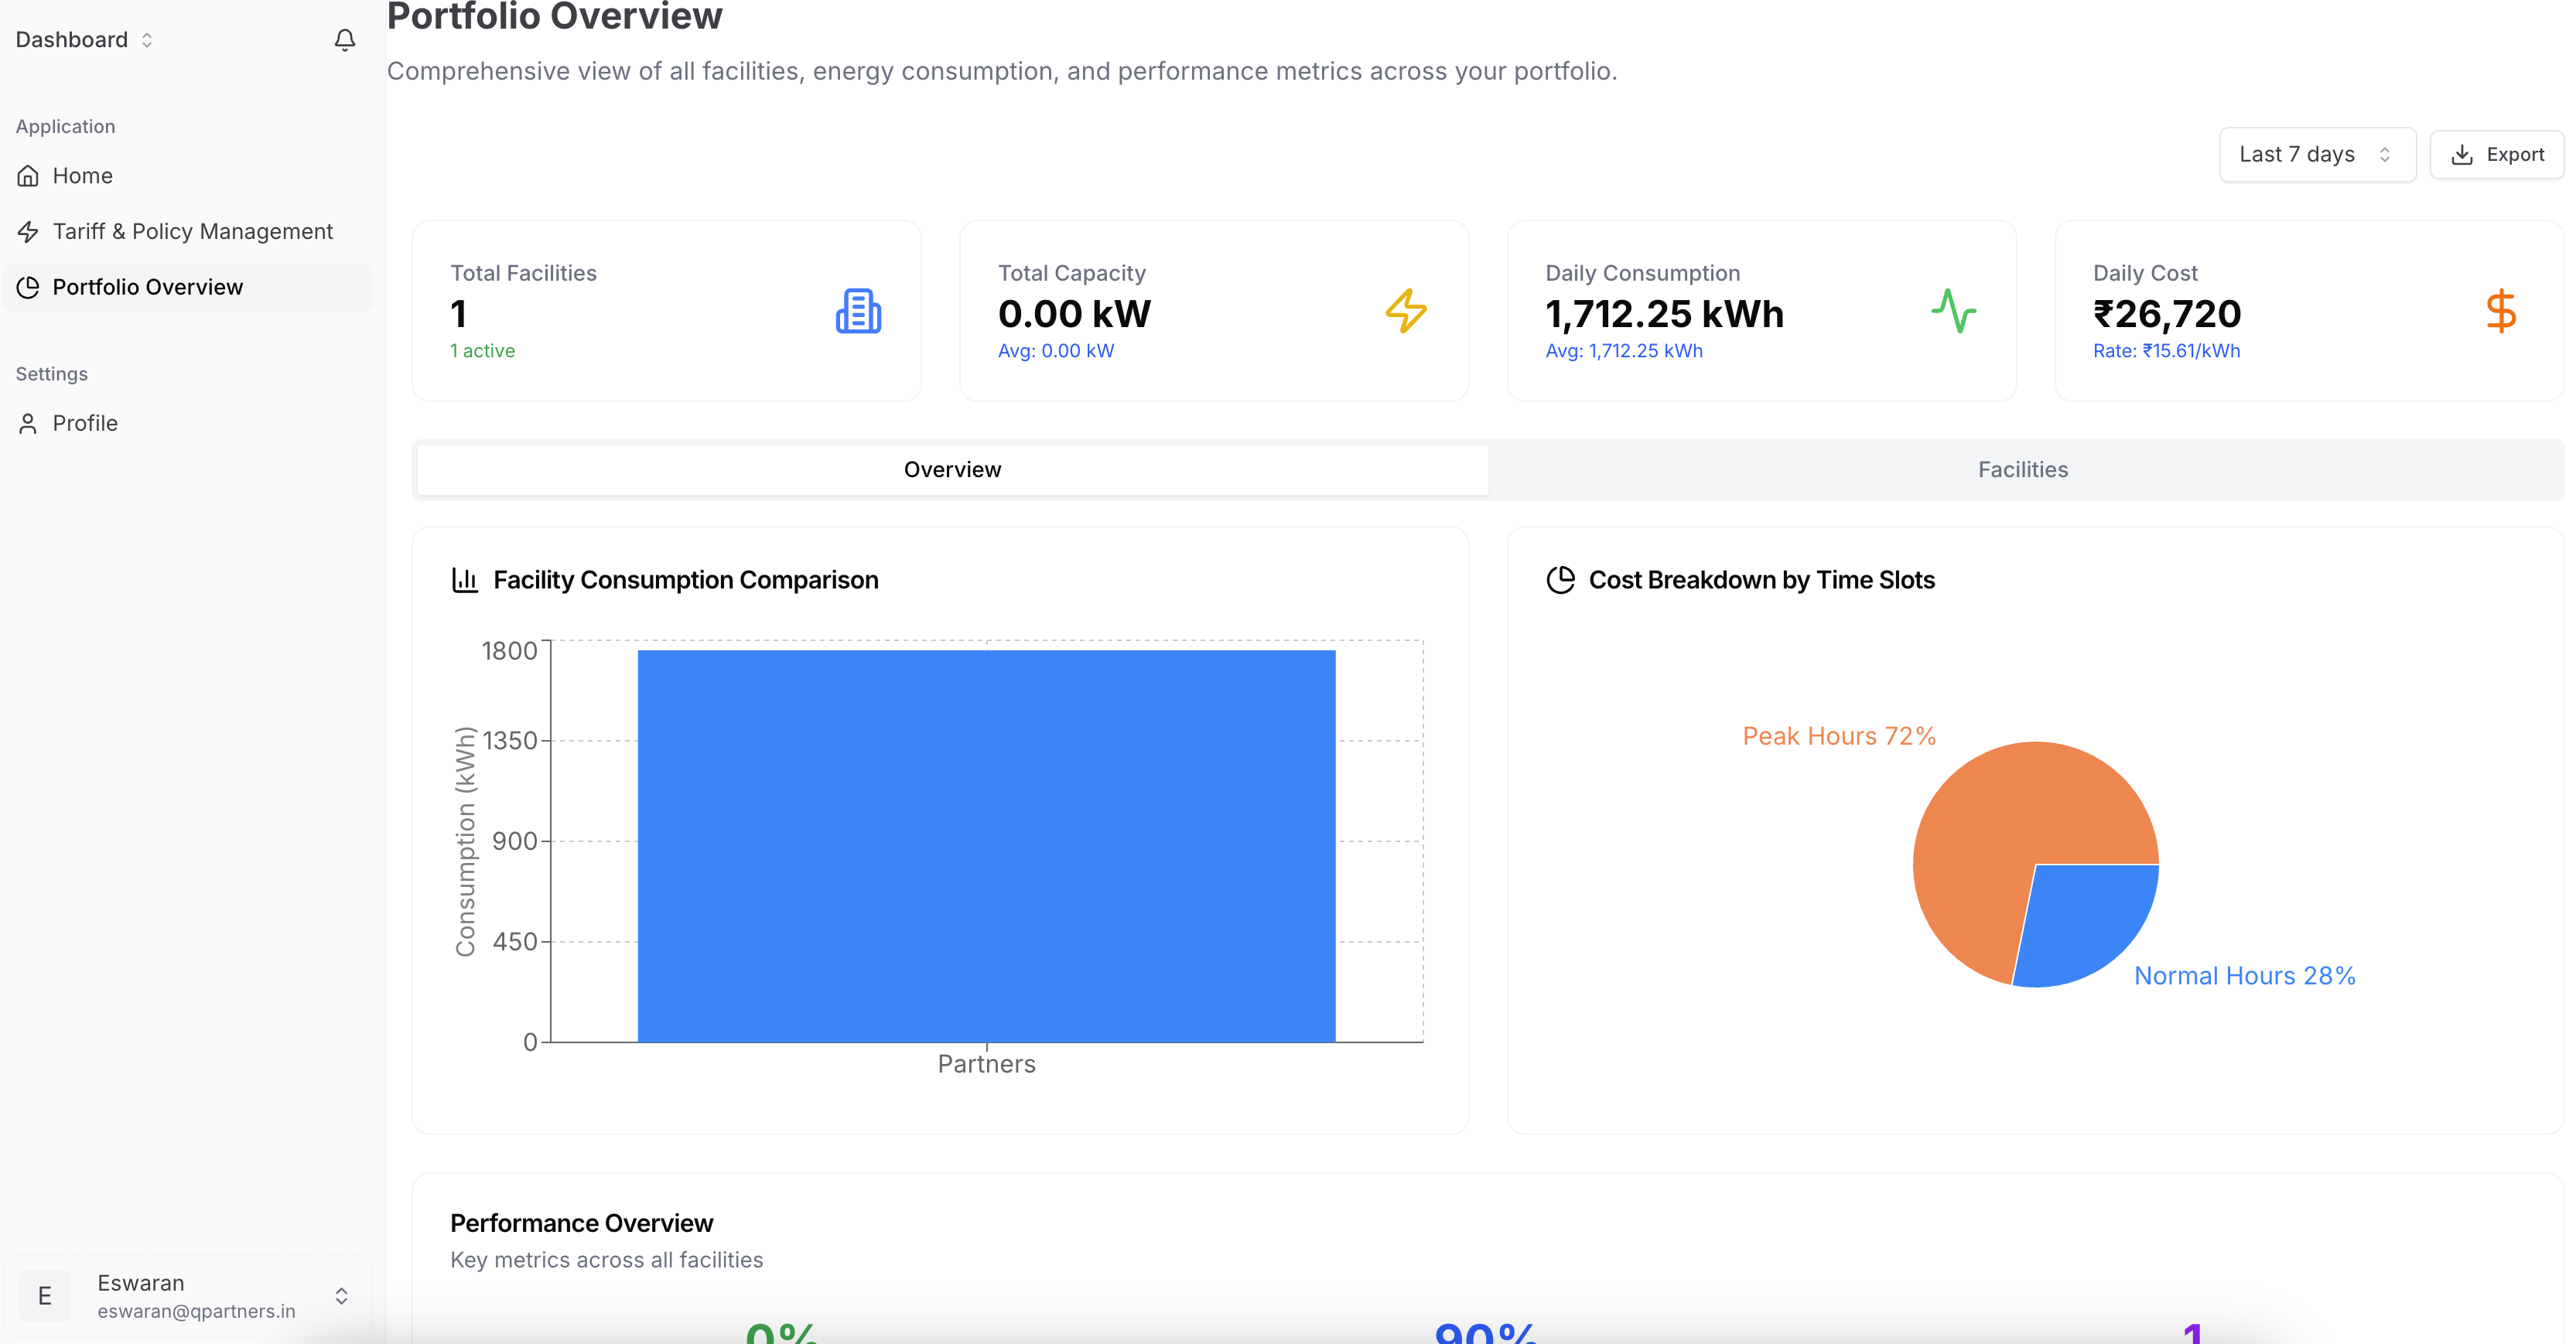Click the Daily Cost dollar icon
The width and height of the screenshot is (2576, 1344).
[2500, 311]
